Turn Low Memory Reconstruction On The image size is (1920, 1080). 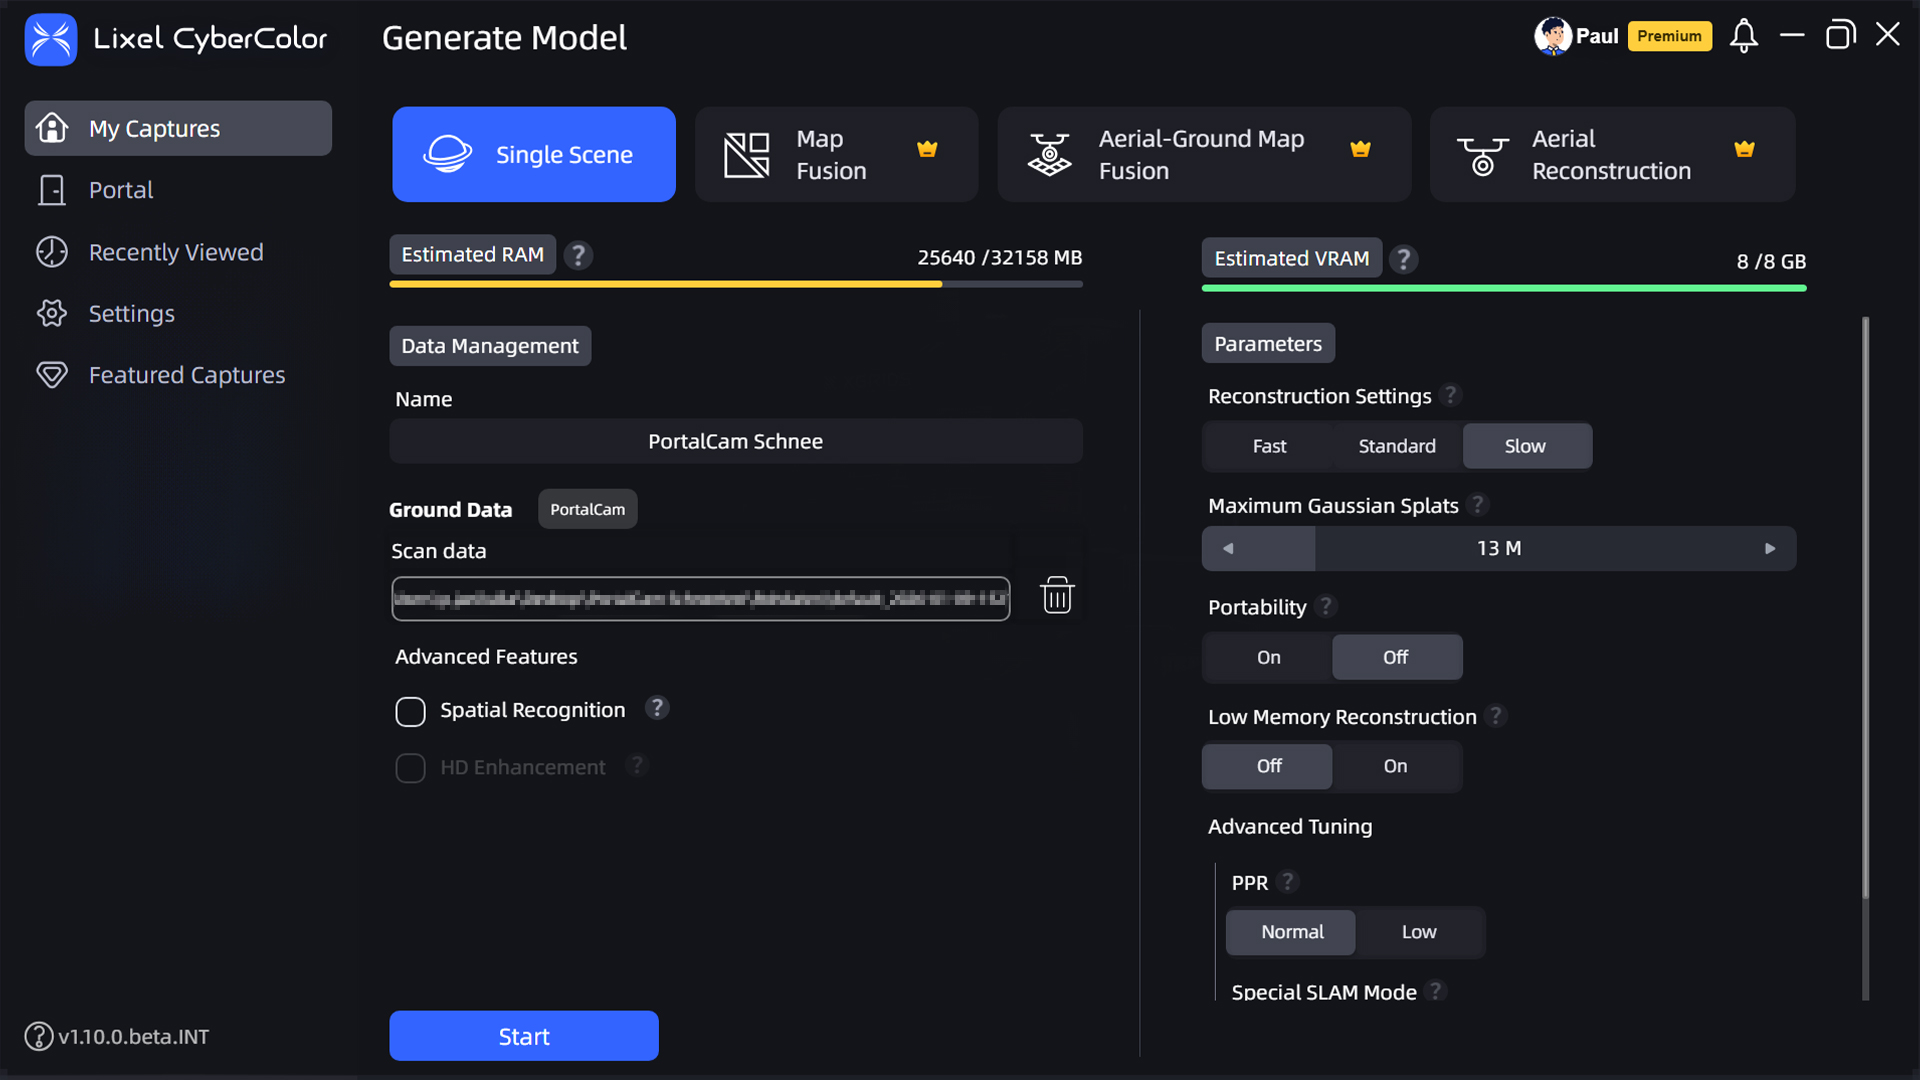click(x=1395, y=766)
